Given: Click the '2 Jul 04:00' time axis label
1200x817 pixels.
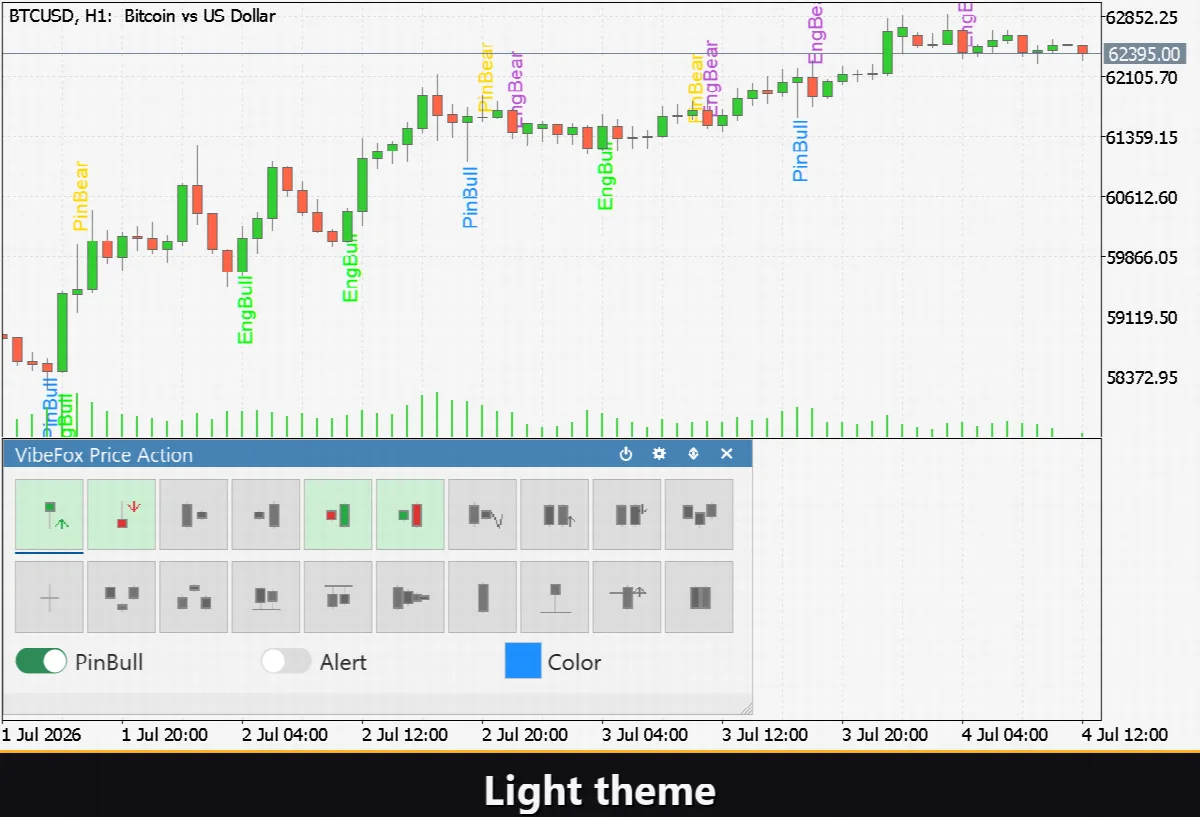Looking at the screenshot, I should click(x=285, y=735).
